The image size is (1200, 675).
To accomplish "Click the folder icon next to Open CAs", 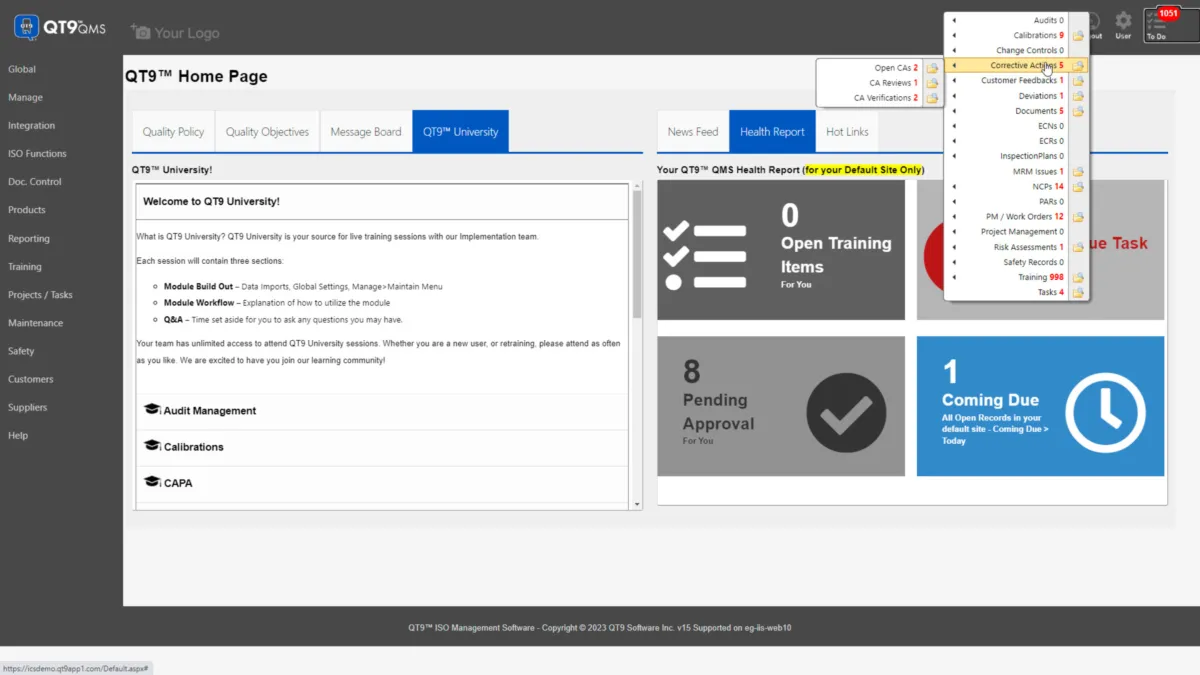I will point(932,68).
